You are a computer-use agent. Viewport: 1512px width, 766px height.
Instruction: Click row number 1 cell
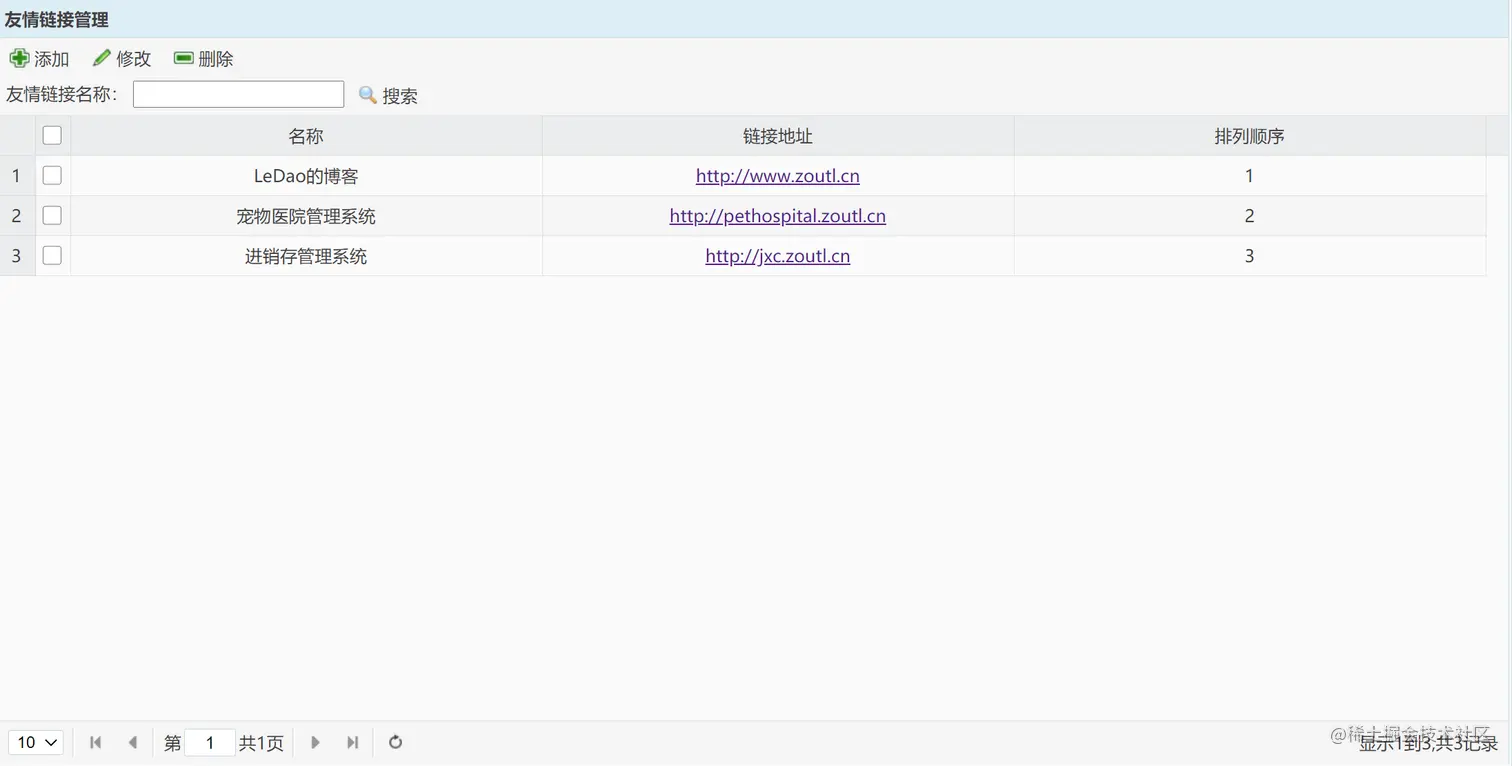click(x=16, y=176)
